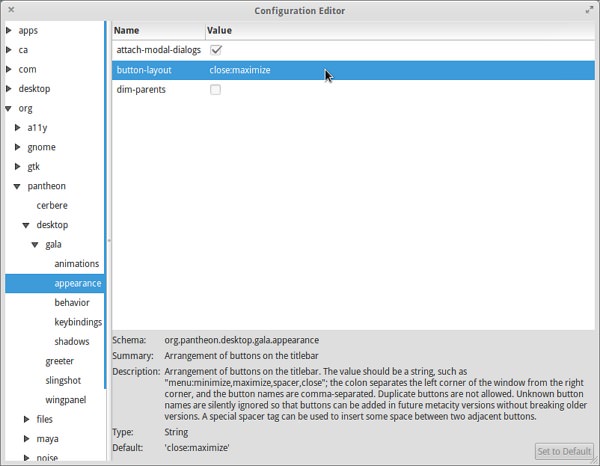
Task: Expand the top-level desktop node
Action: (8, 89)
